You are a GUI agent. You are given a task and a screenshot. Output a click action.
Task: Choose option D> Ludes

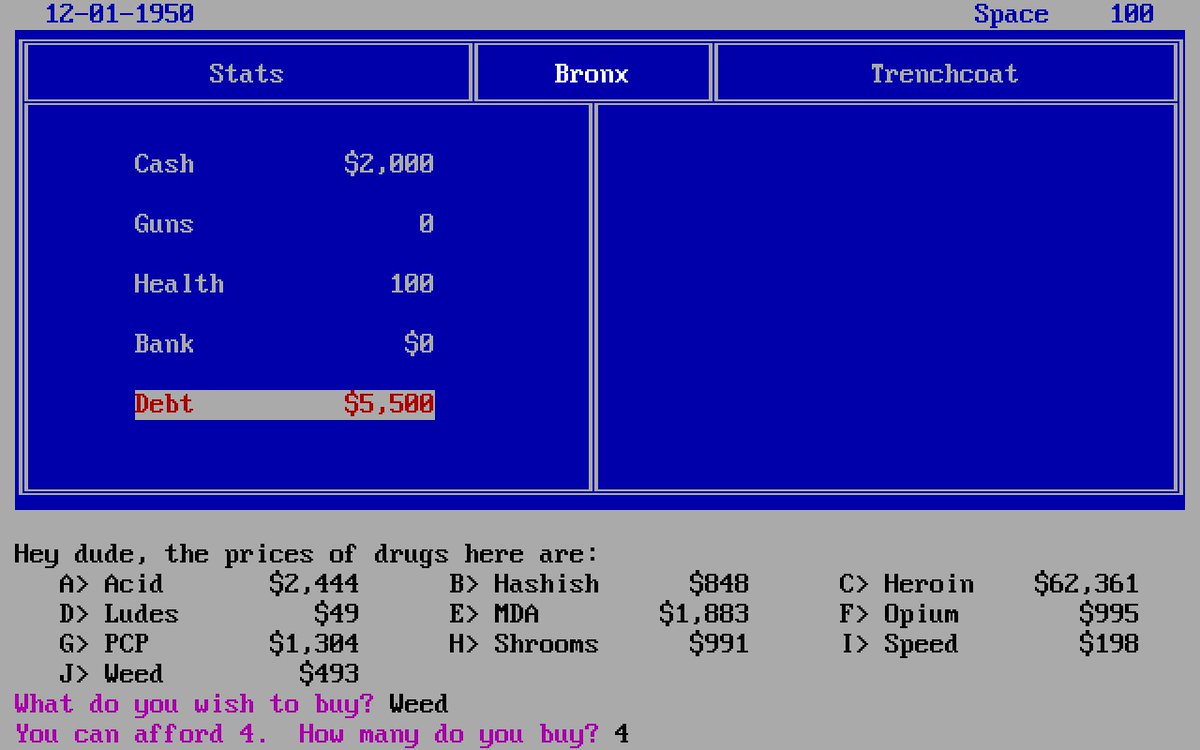pyautogui.click(x=119, y=614)
